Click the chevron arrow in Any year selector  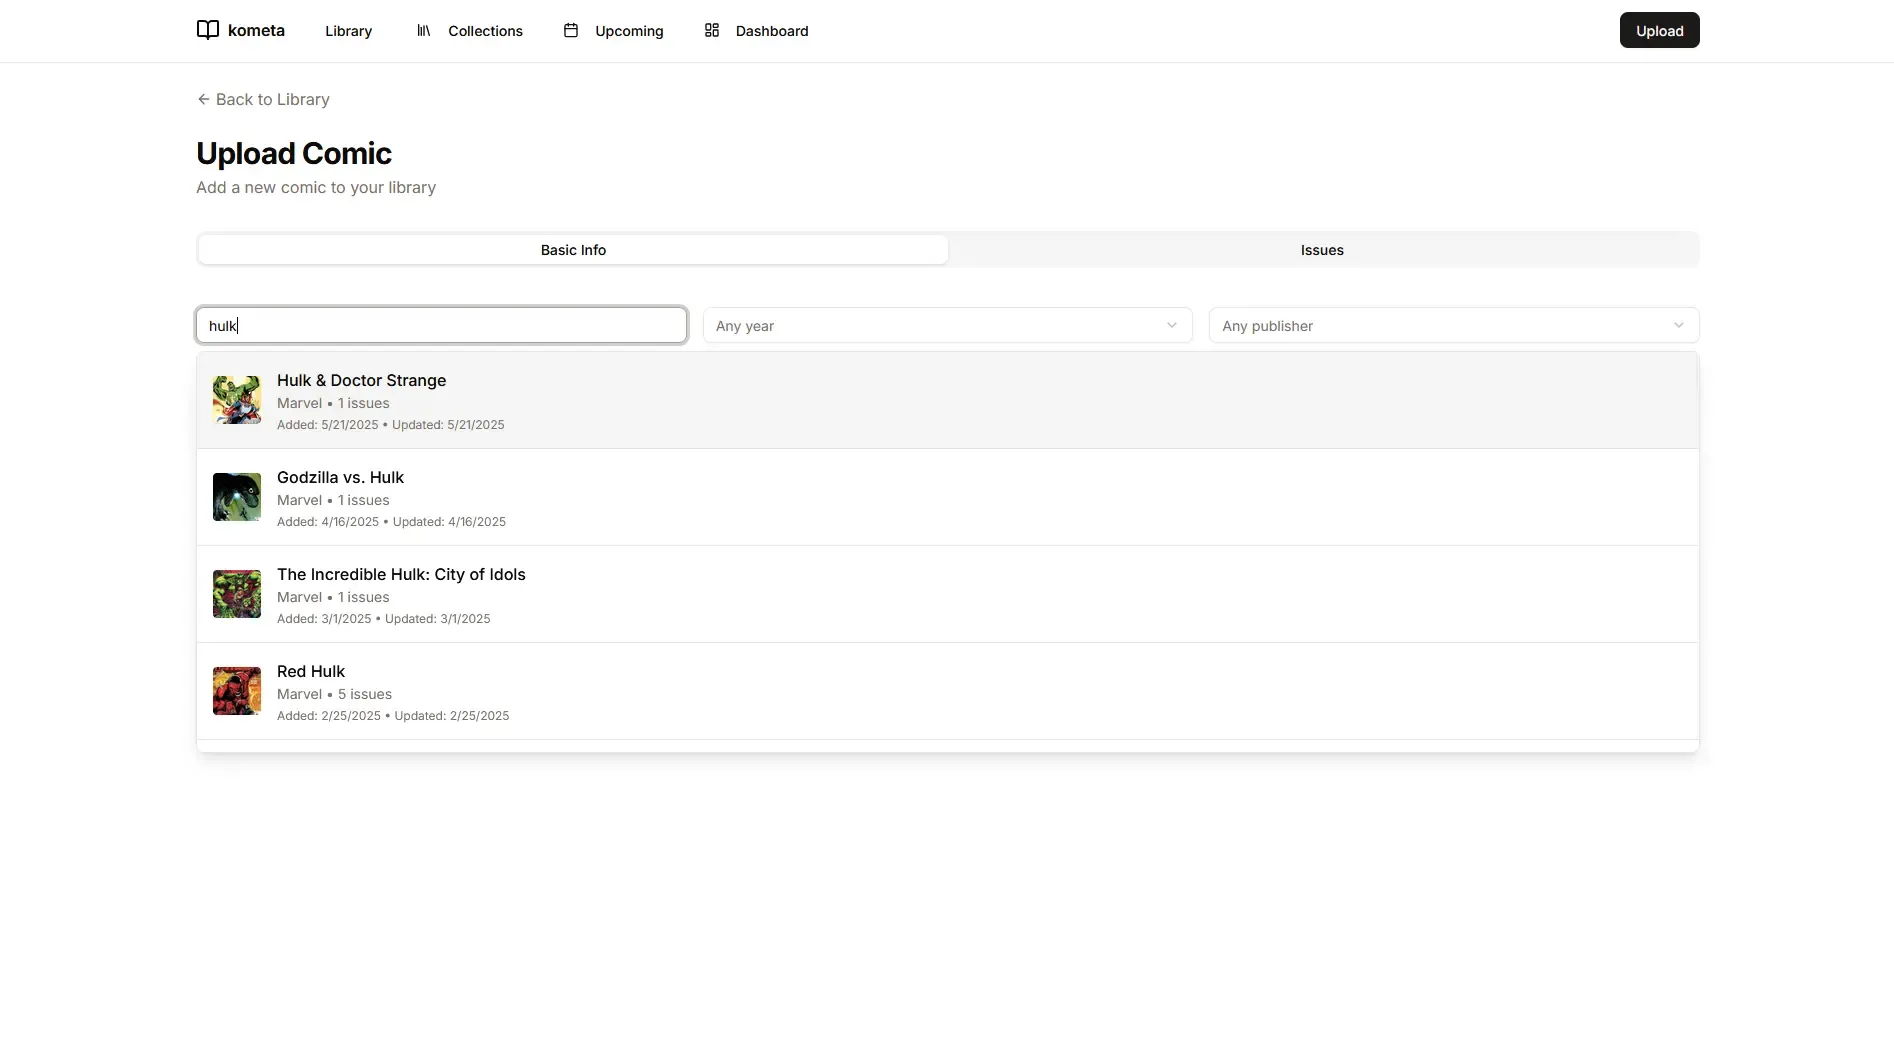pos(1172,326)
